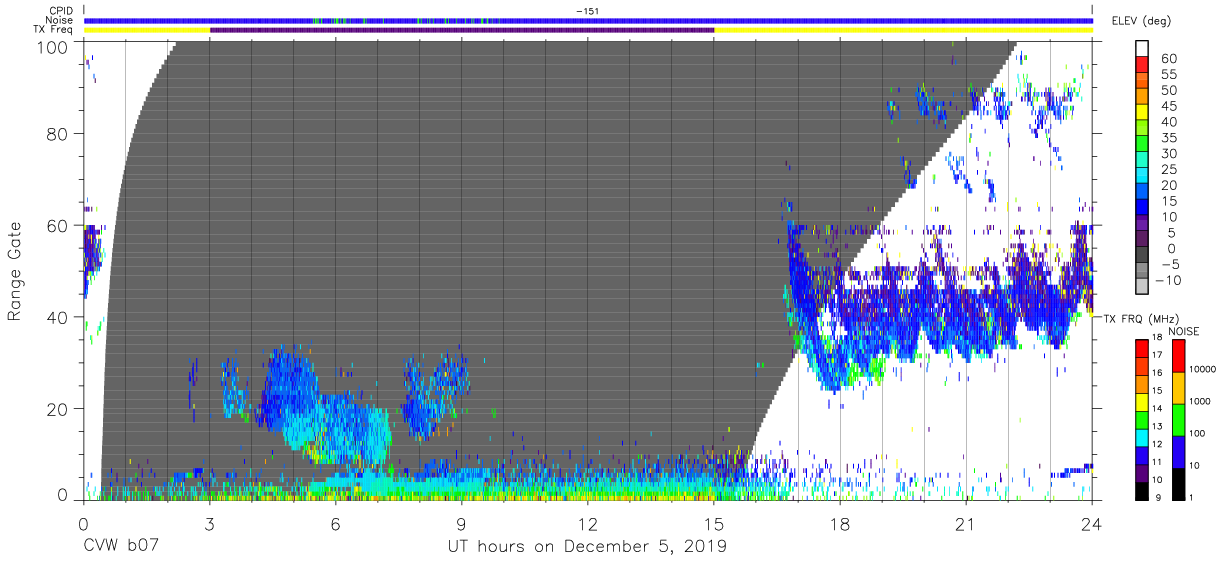Pick the cyan 12–13 MHz frequency swatch
The width and height of the screenshot is (1228, 567).
pos(1141,436)
